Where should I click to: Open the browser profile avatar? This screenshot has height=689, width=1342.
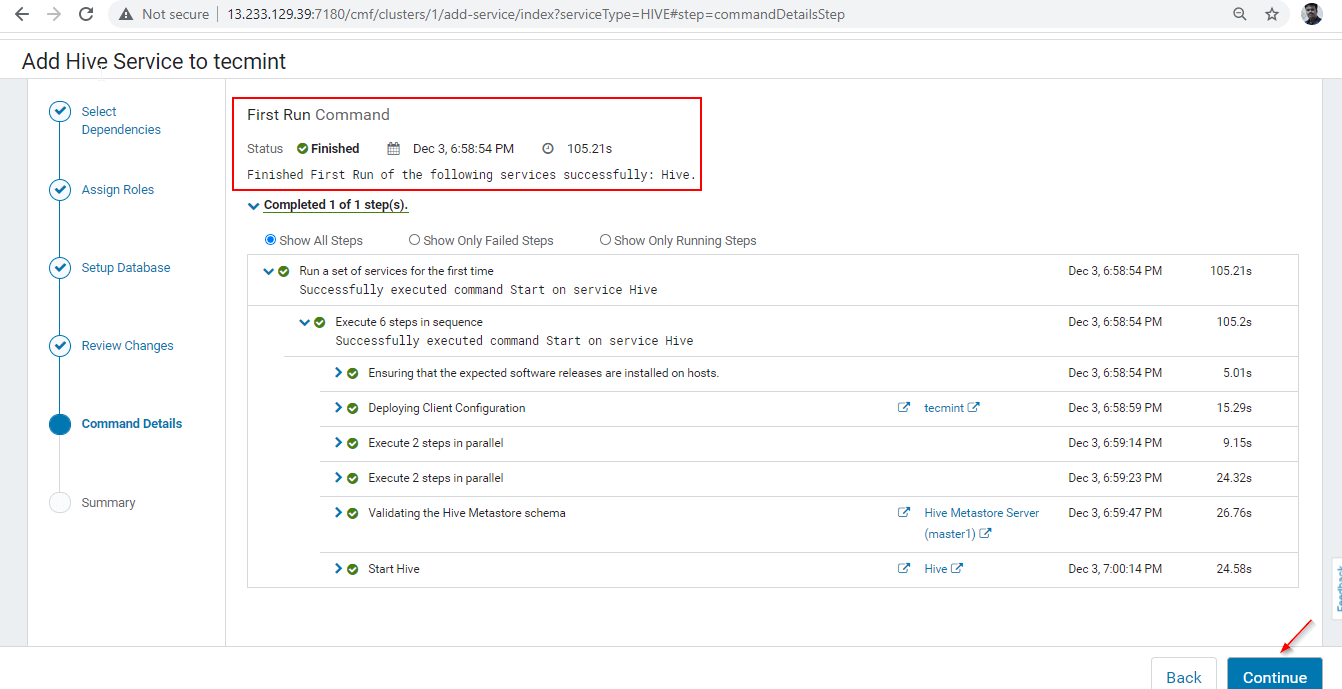pyautogui.click(x=1311, y=14)
